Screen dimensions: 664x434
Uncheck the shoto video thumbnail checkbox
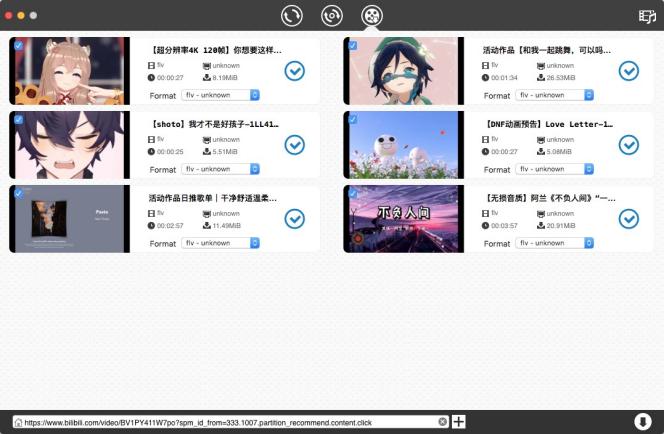(x=18, y=119)
